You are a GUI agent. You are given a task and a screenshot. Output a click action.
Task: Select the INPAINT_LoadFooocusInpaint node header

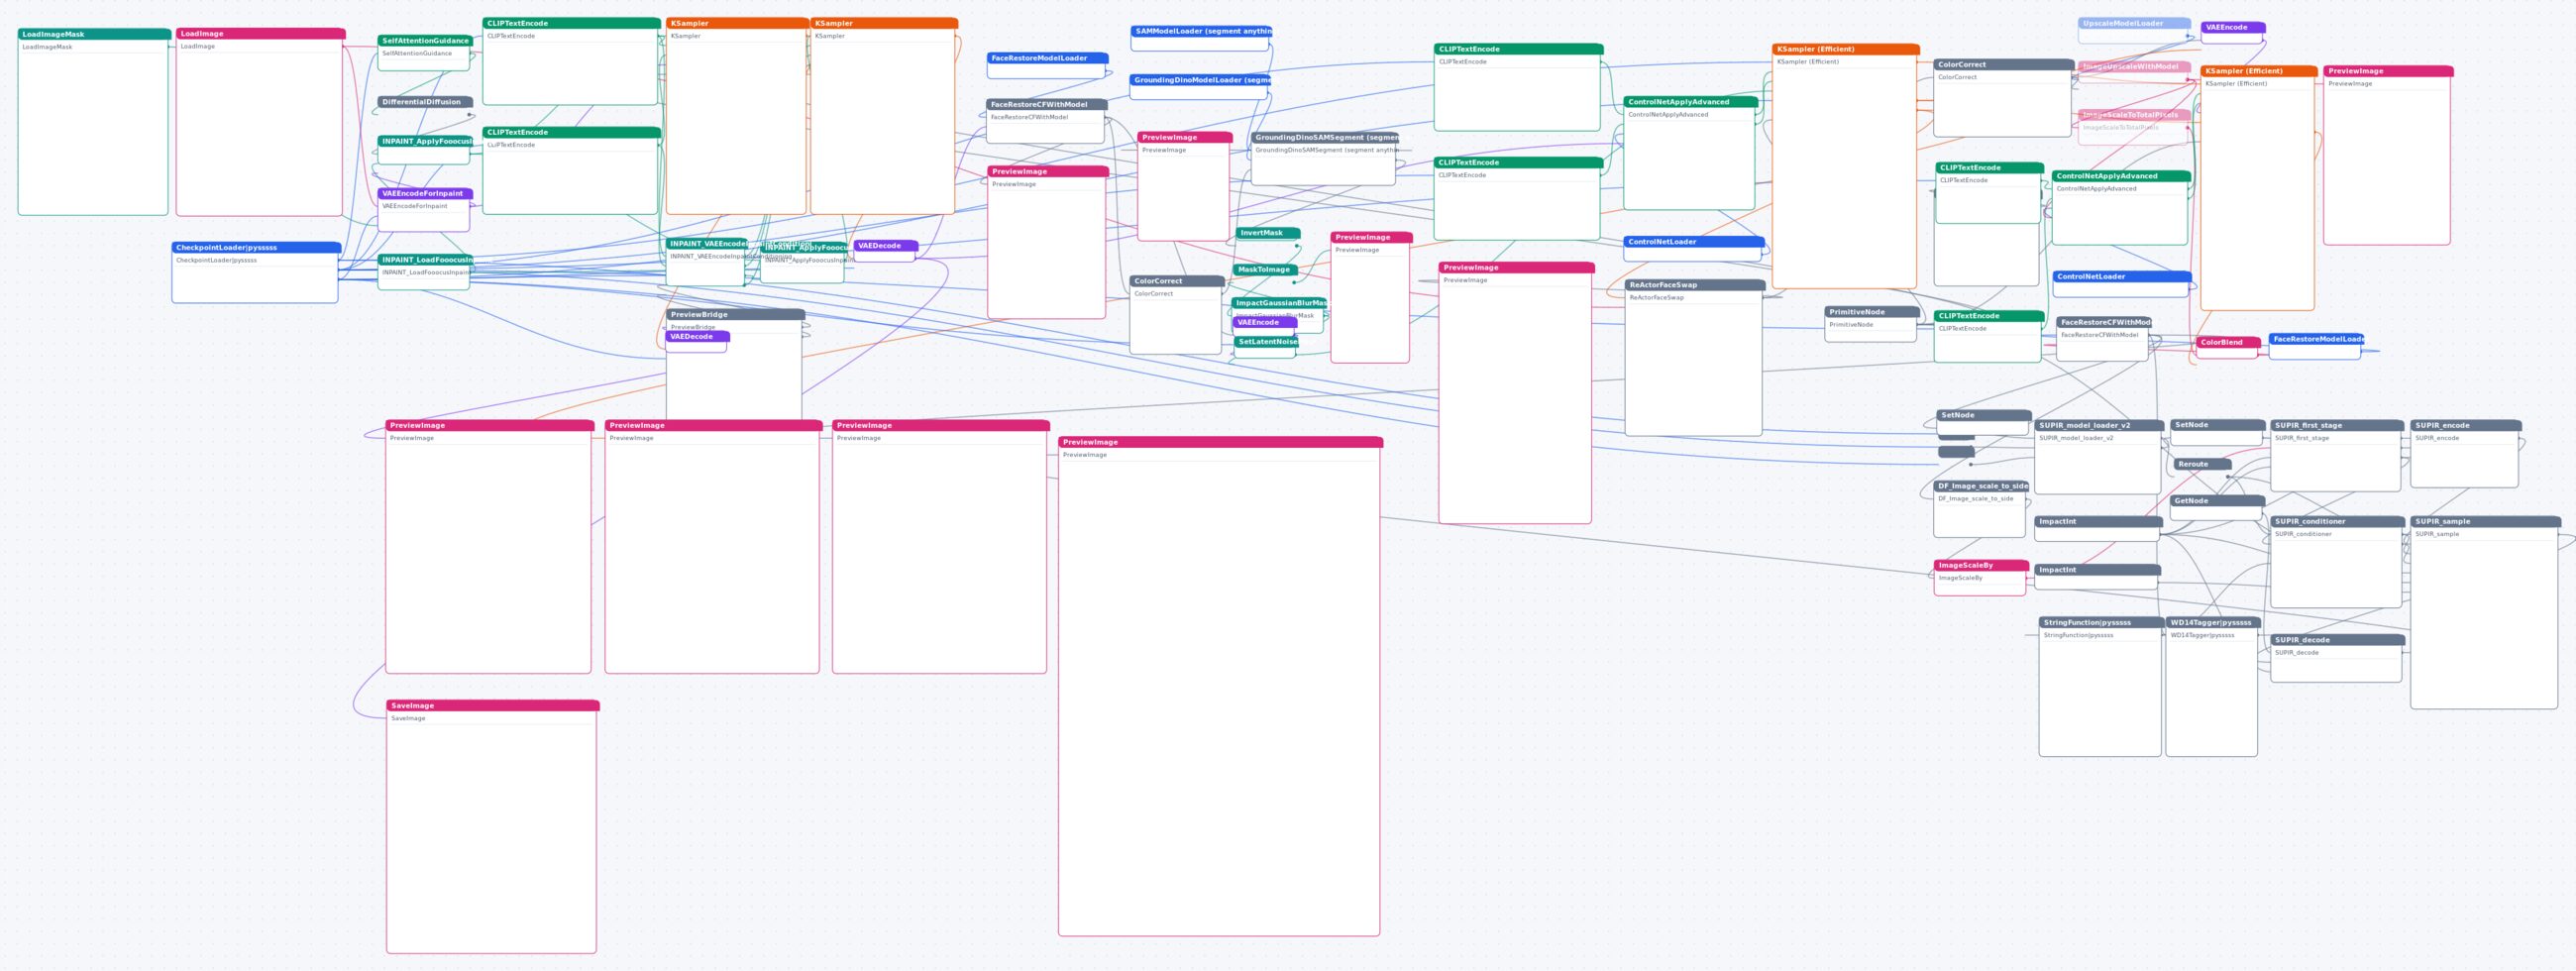click(424, 260)
